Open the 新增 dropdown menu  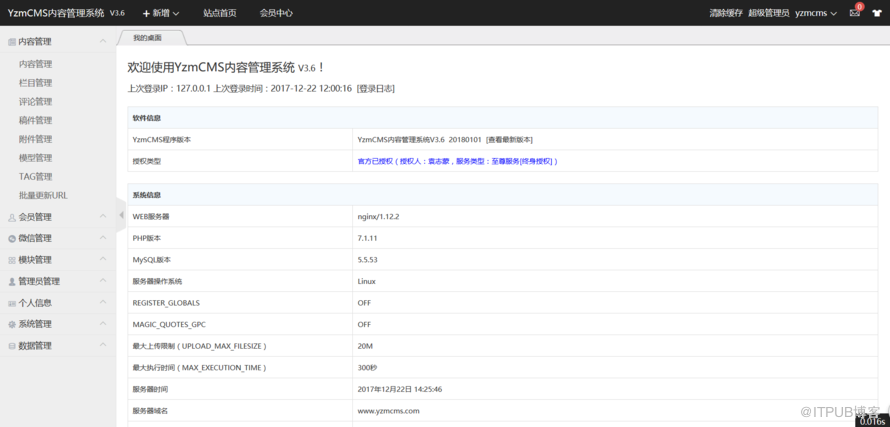[x=161, y=13]
